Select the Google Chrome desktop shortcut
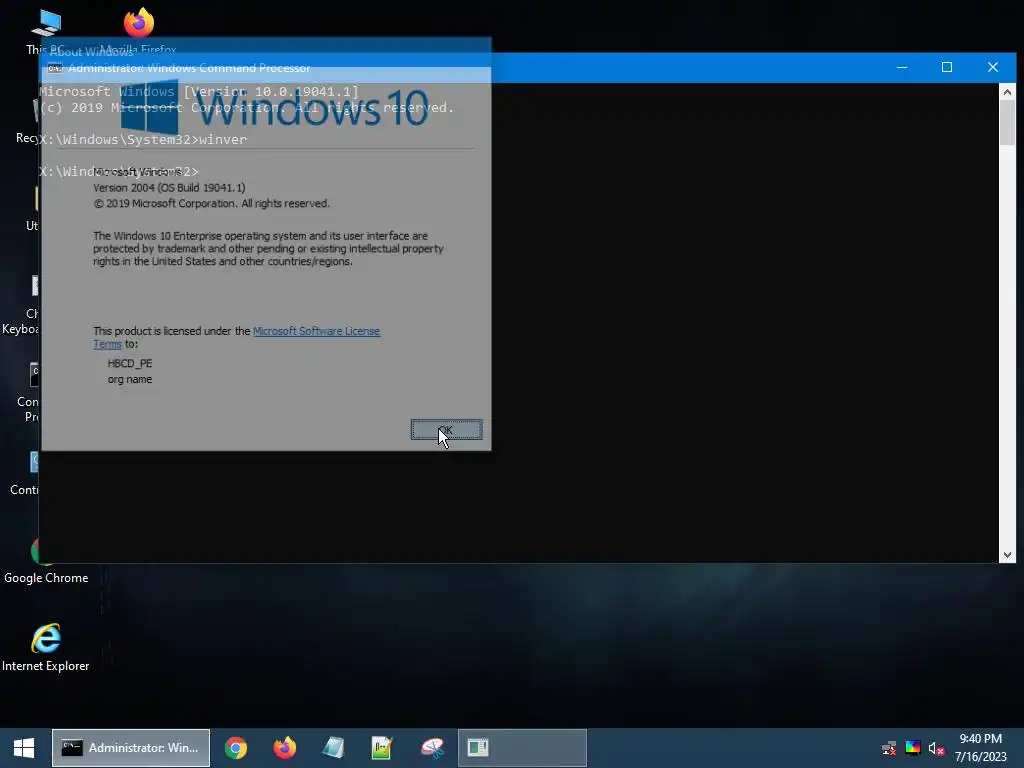Image resolution: width=1024 pixels, height=768 pixels. [x=46, y=560]
